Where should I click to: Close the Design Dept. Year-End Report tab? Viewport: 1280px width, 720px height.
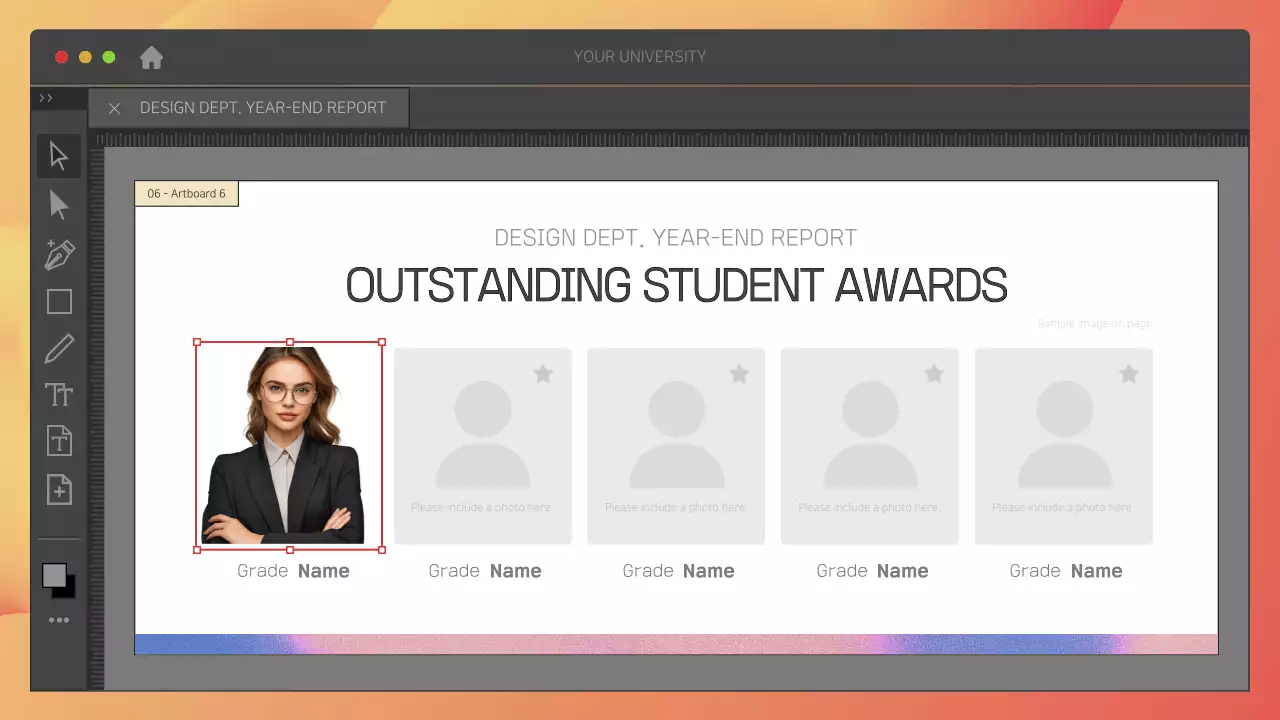click(114, 108)
